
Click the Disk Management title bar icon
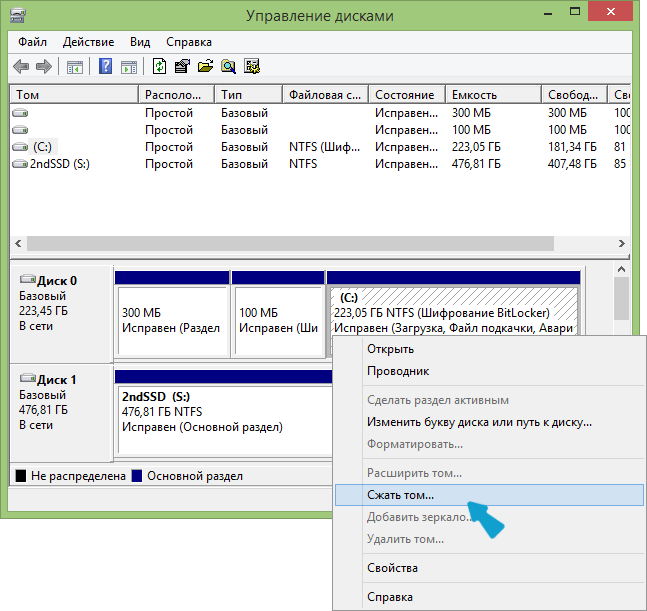point(18,16)
